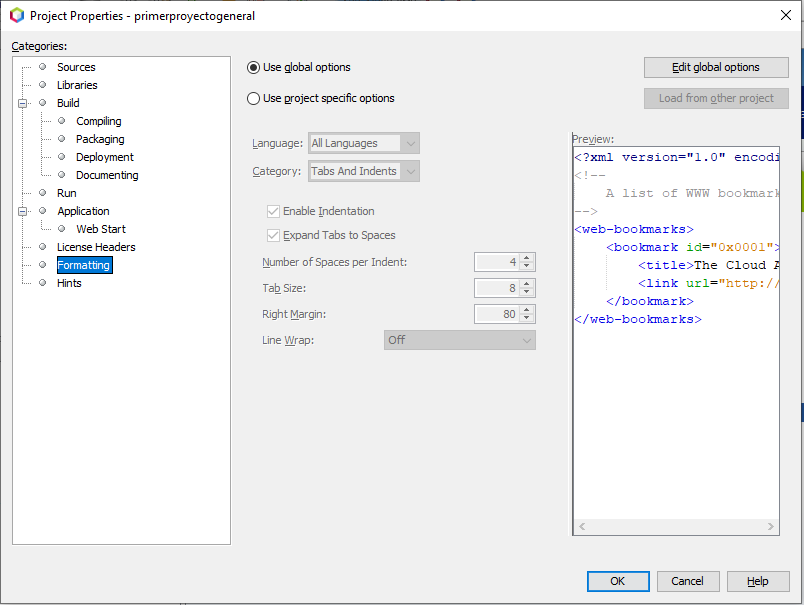Click the bullet icon beside Hints
The image size is (804, 605).
43,283
